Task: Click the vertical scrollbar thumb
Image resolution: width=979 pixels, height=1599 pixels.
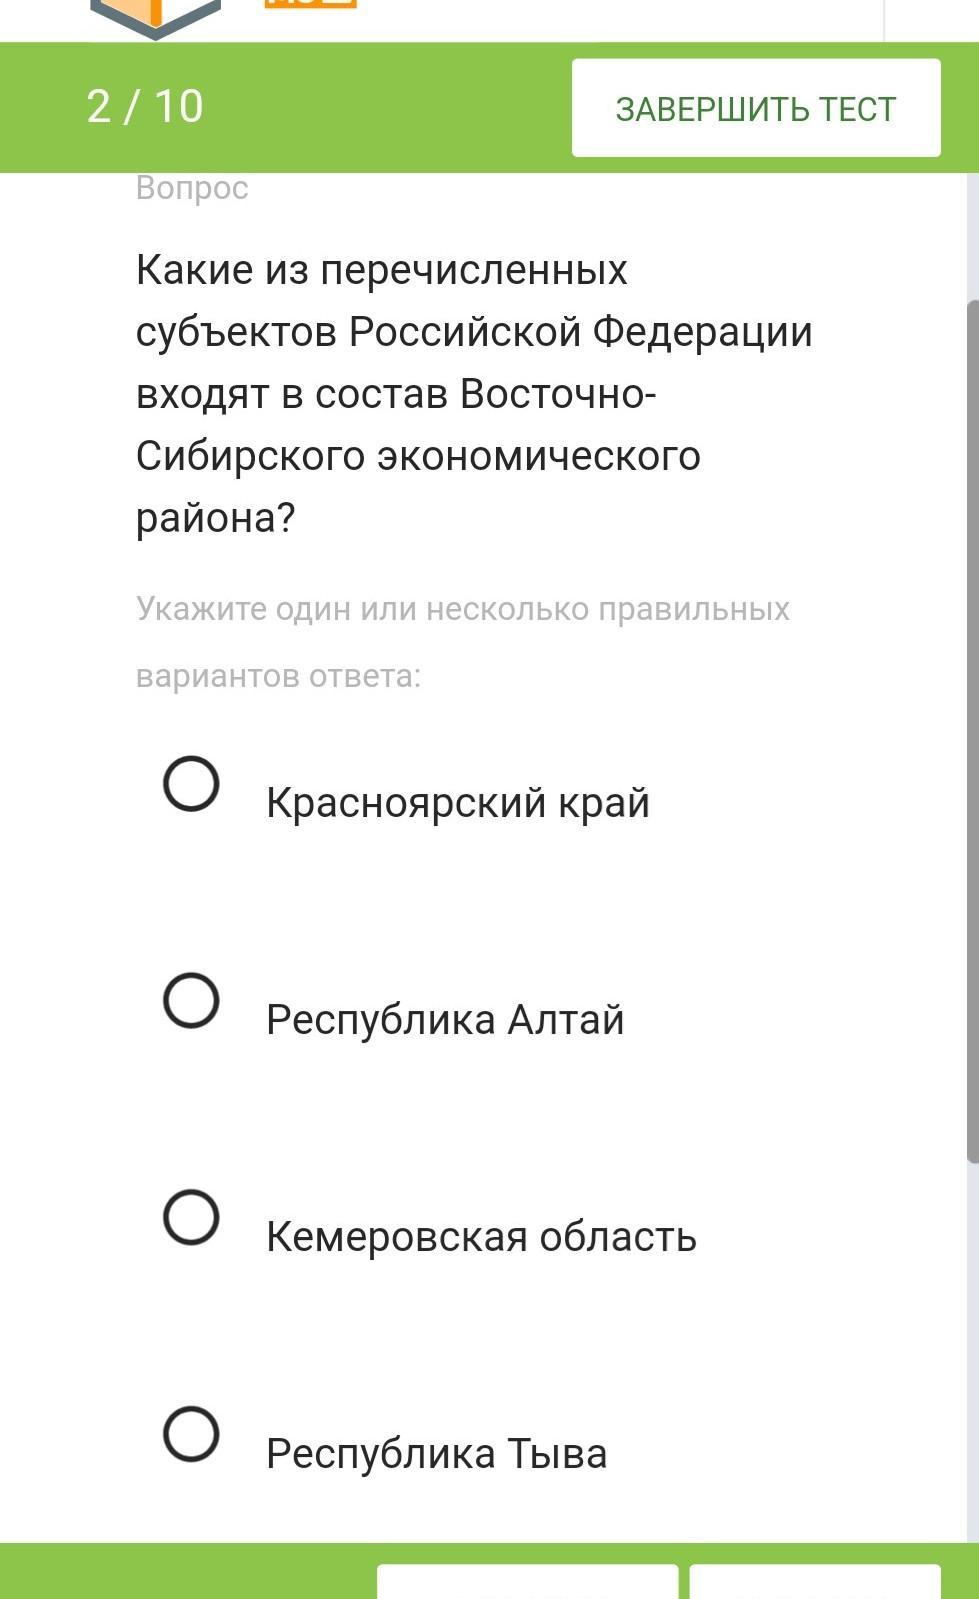Action: (x=972, y=730)
